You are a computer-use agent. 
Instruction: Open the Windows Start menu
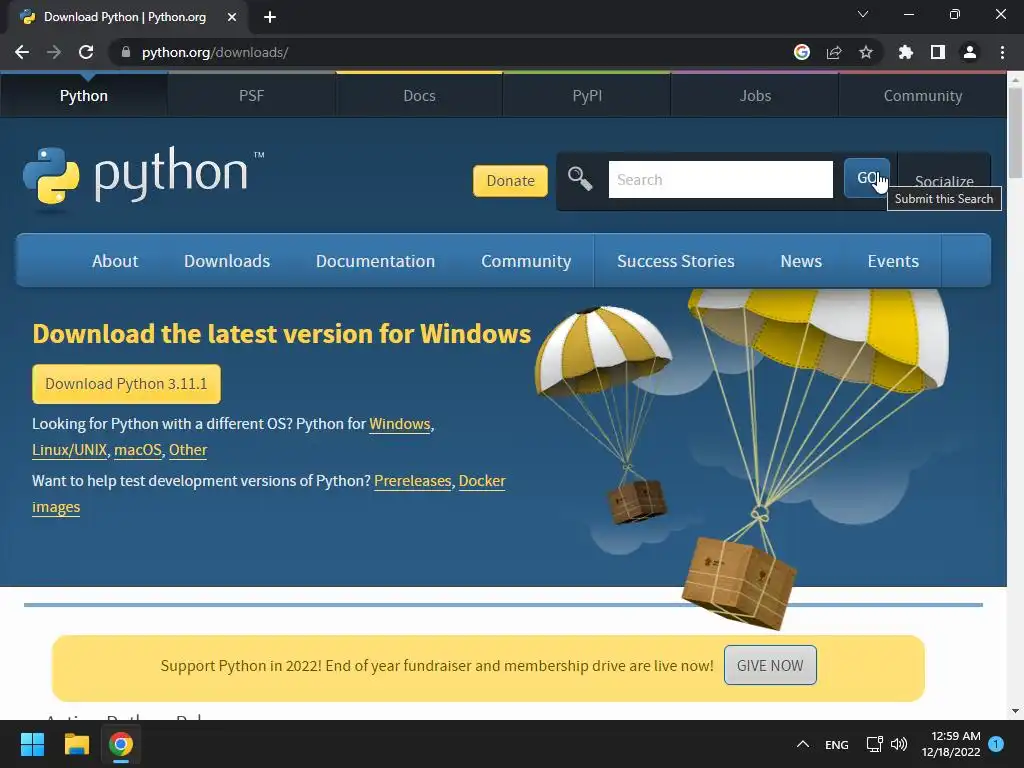click(32, 744)
